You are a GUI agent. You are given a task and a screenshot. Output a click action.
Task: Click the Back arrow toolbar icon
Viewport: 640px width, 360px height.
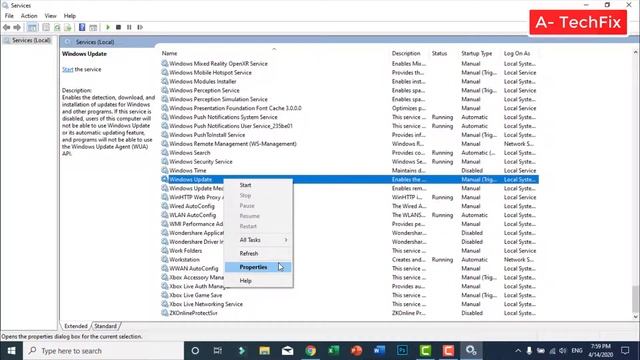7,27
